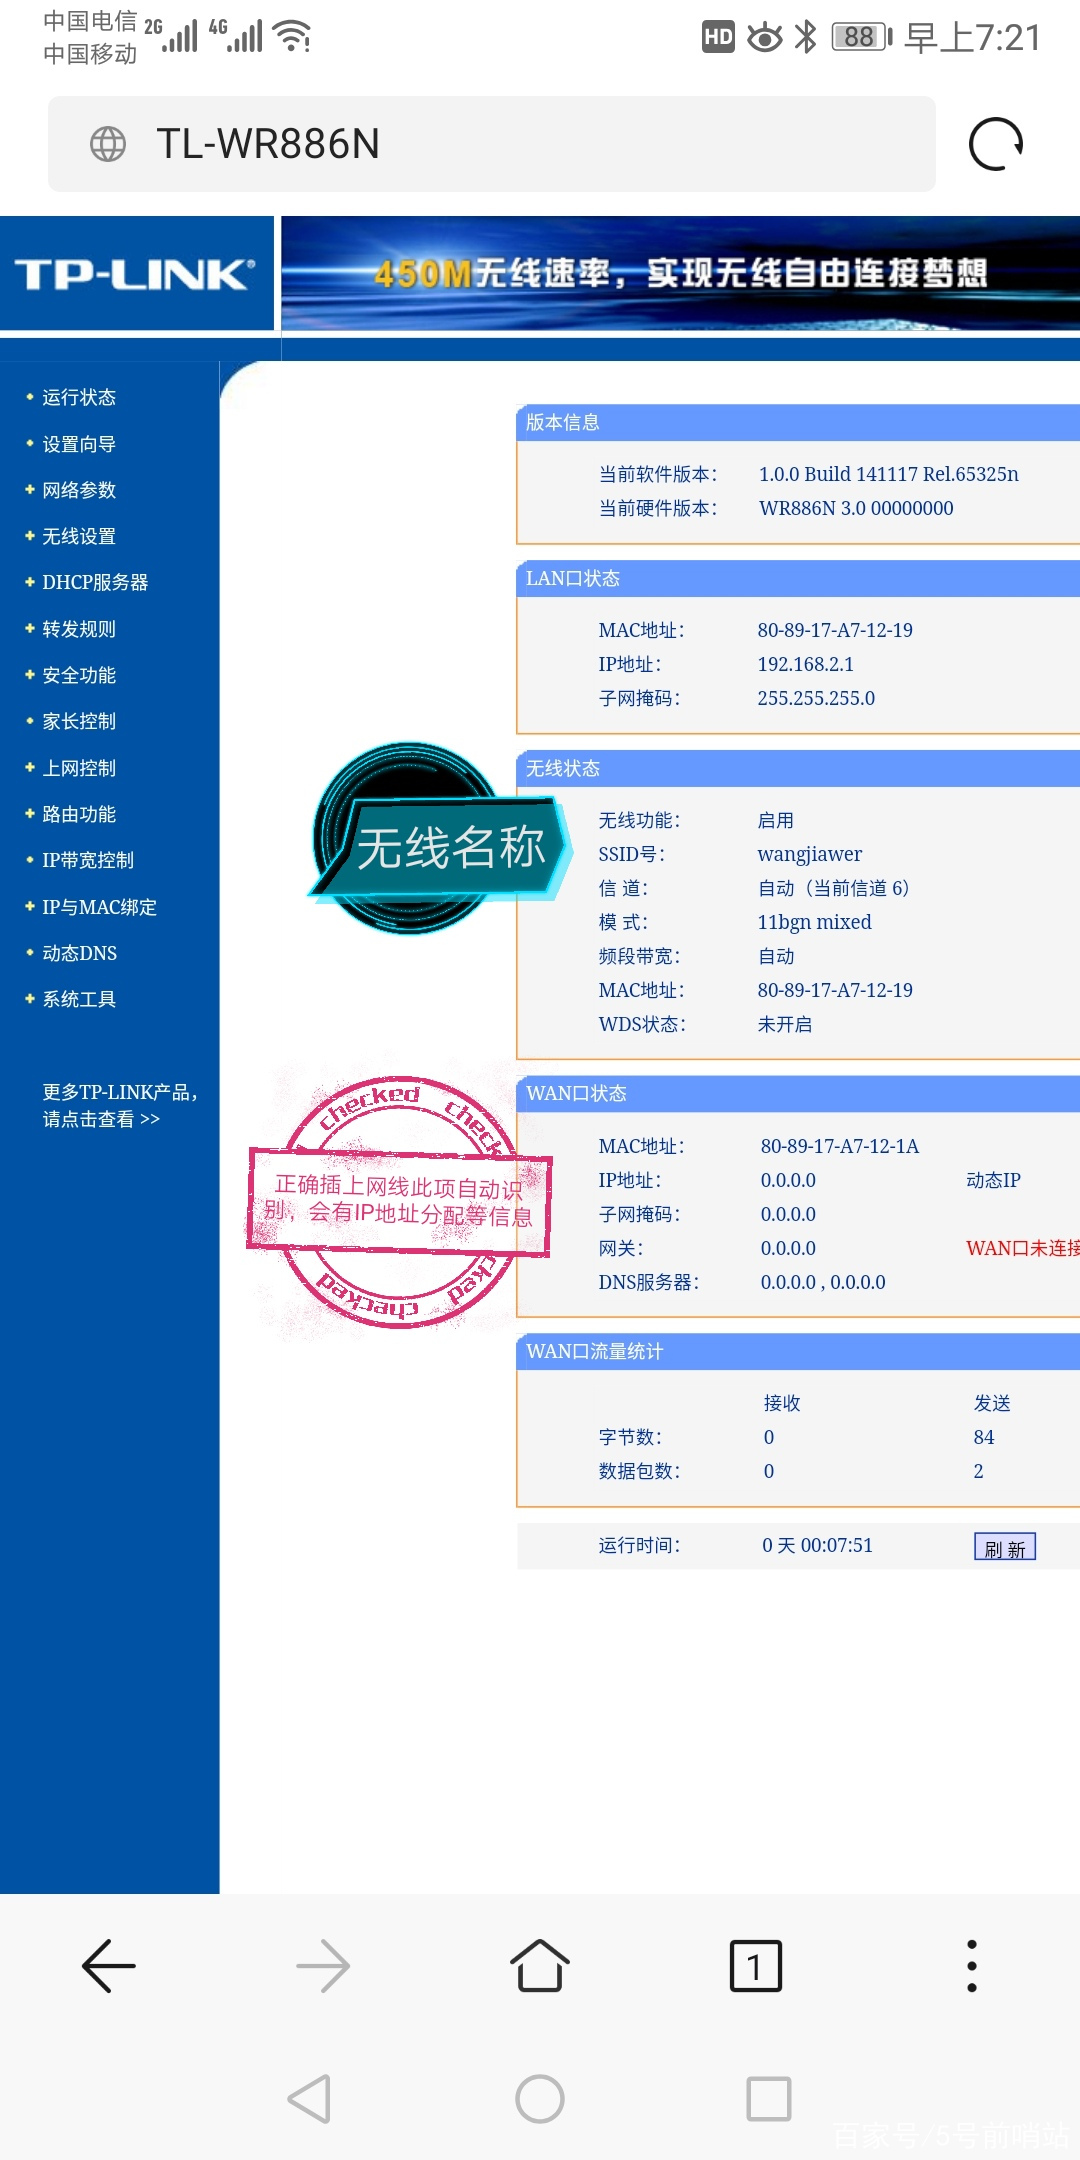Tap software version 1.0.0 Build 141117
The width and height of the screenshot is (1080, 2160).
tap(888, 474)
